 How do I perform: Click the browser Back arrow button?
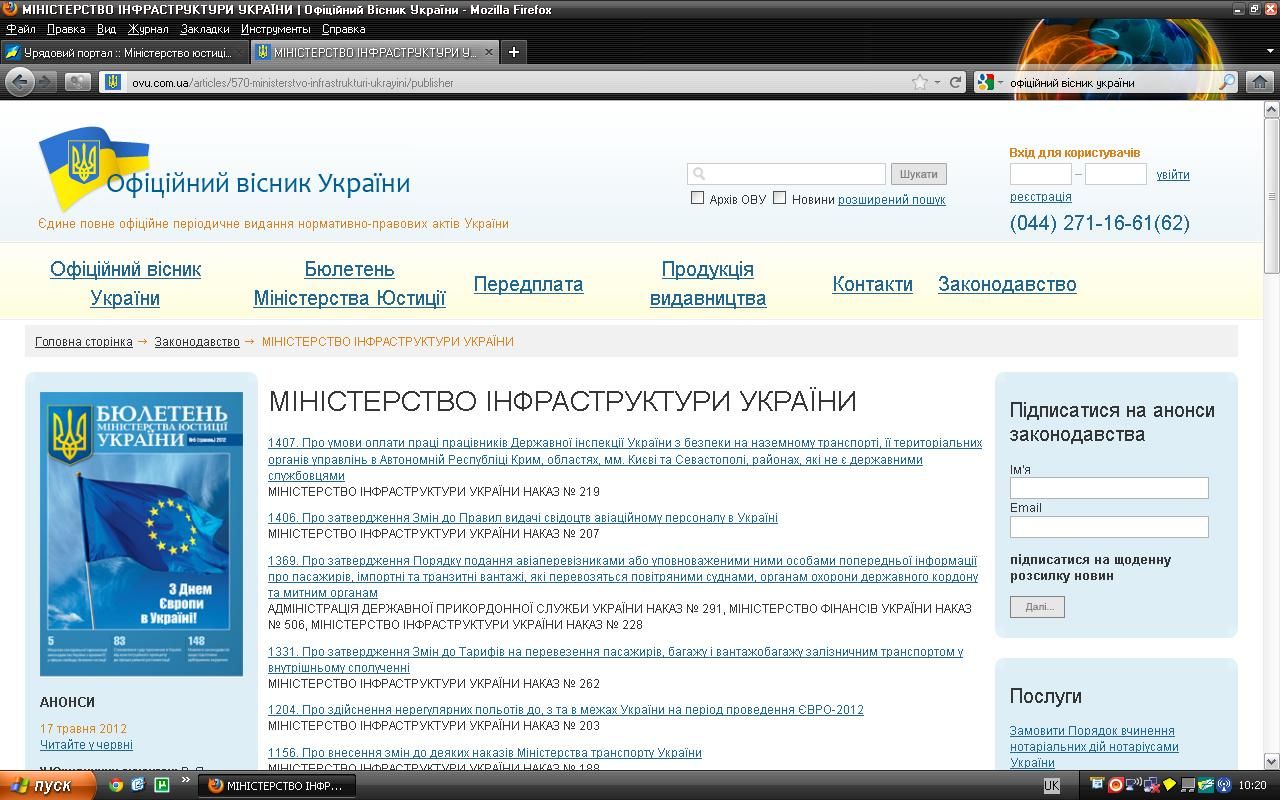coord(19,82)
